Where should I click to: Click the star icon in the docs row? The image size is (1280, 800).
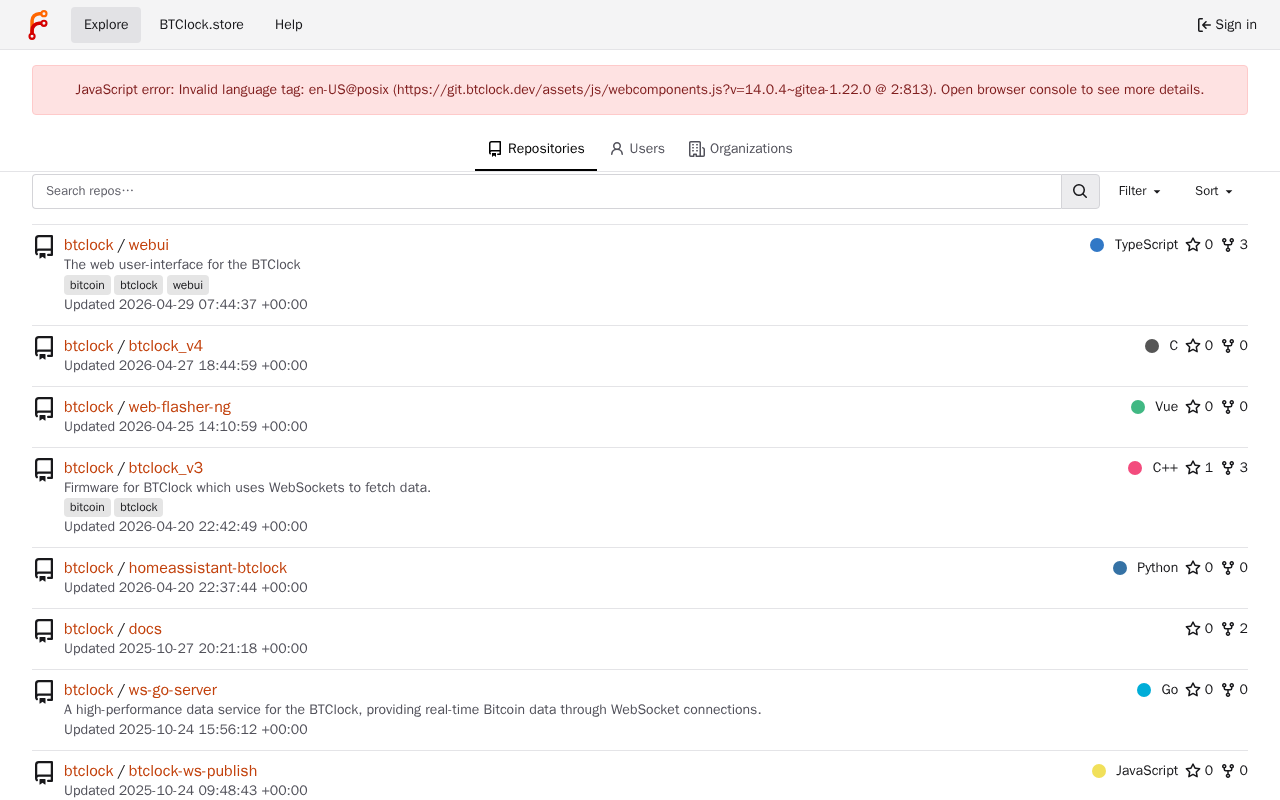pyautogui.click(x=1193, y=629)
